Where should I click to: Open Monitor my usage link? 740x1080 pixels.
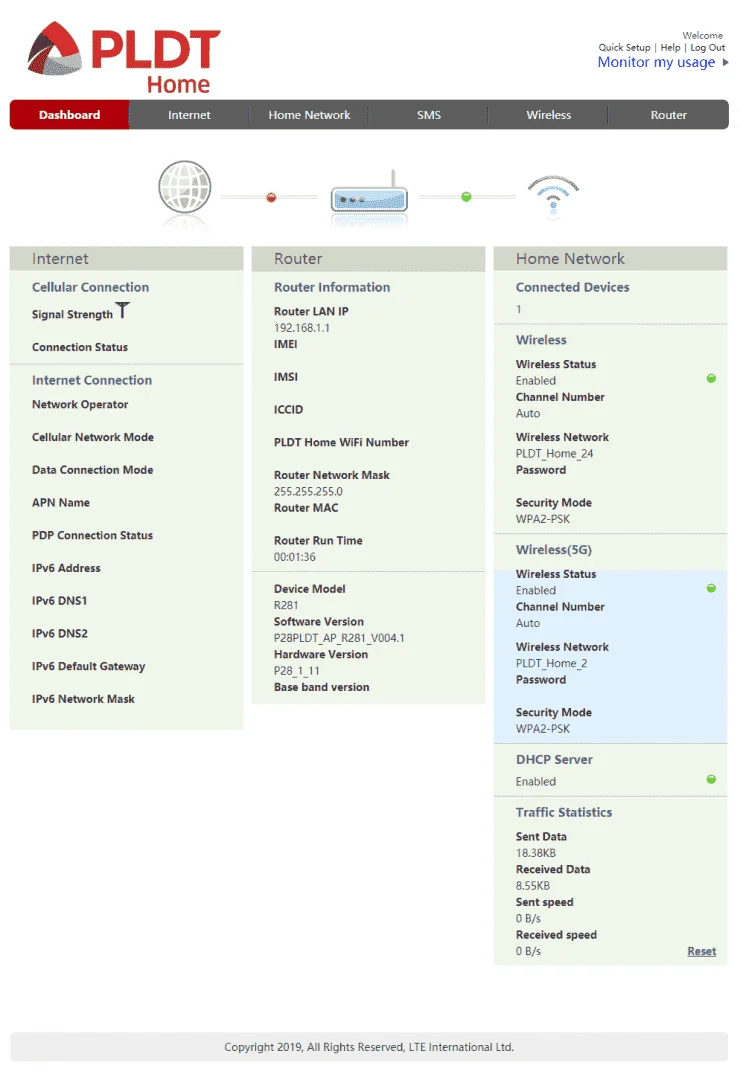click(657, 63)
